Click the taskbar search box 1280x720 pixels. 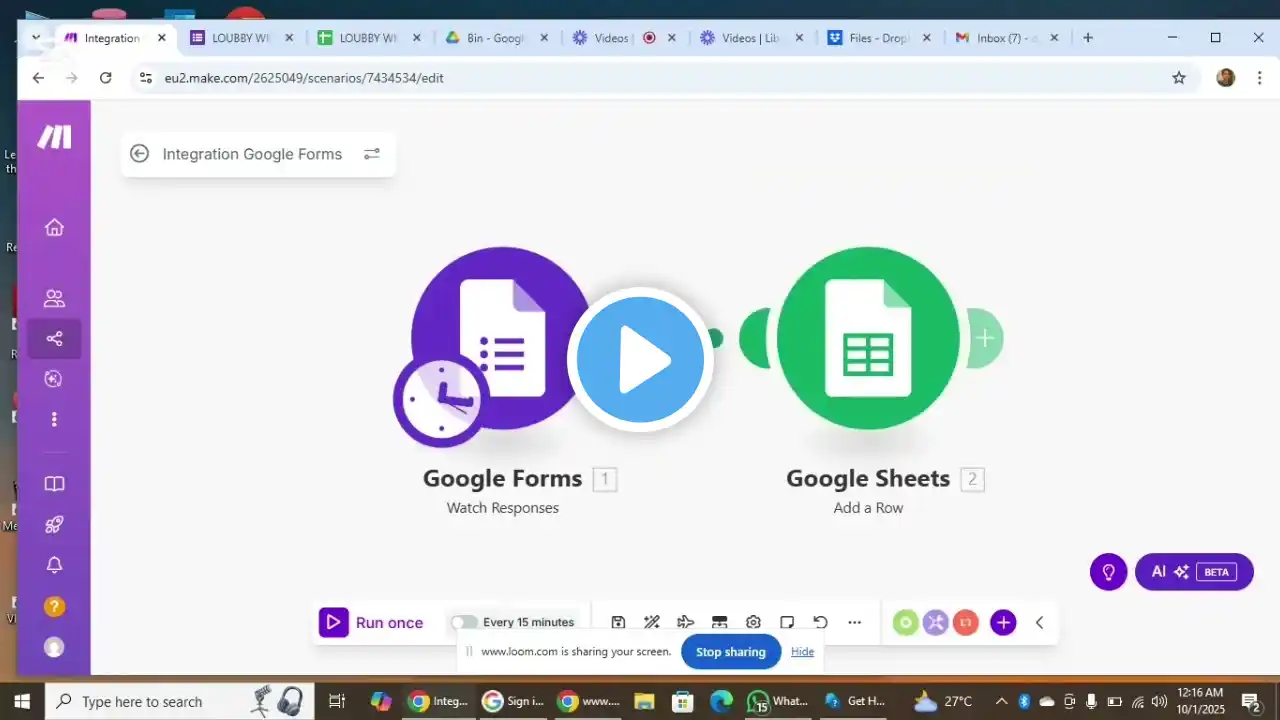pos(180,701)
